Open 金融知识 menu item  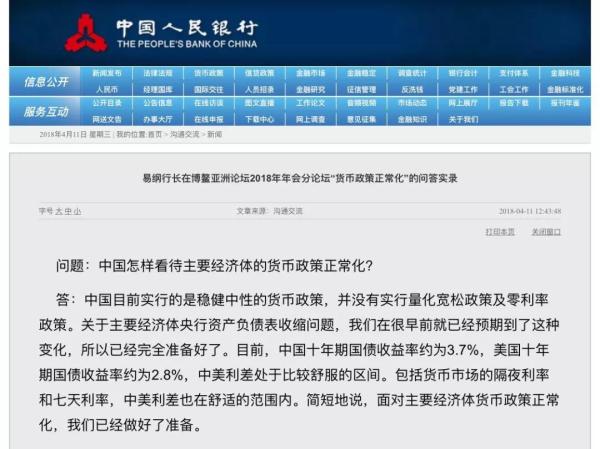point(412,119)
